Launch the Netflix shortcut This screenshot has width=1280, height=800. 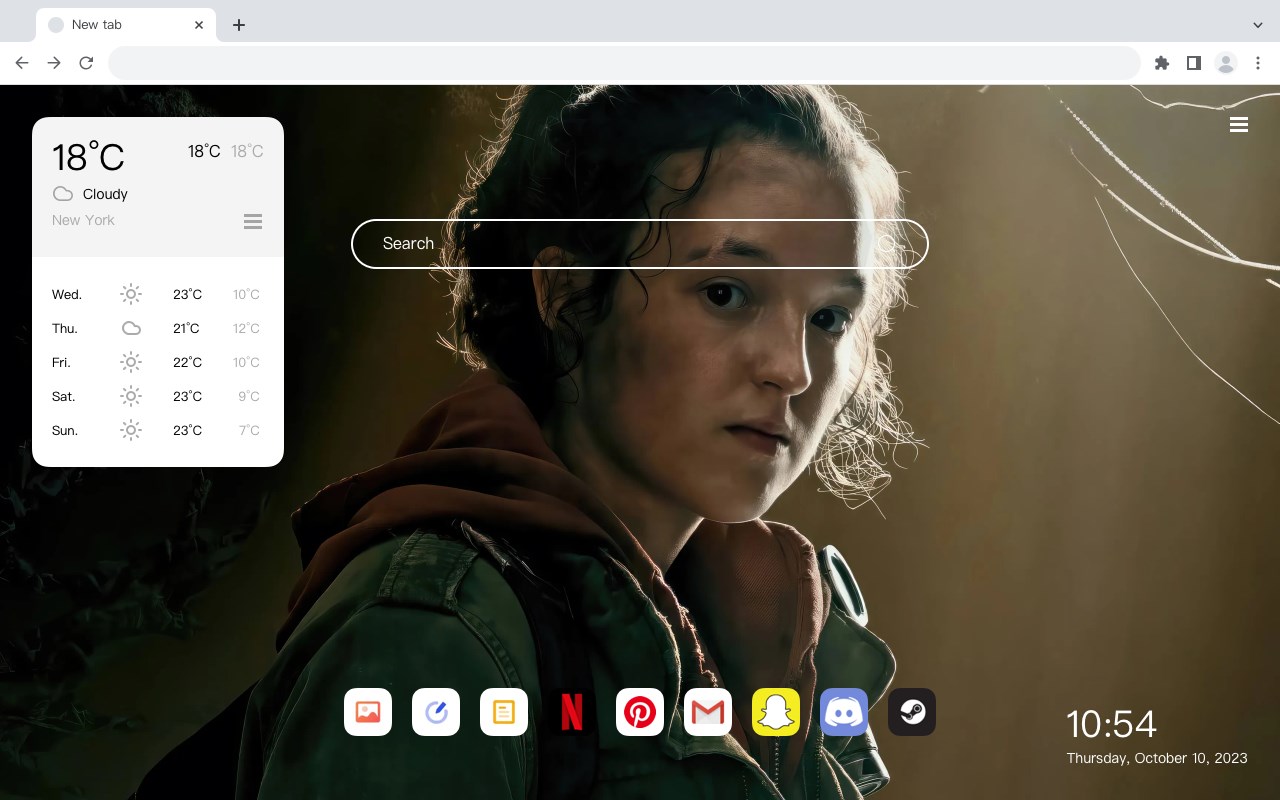tap(572, 712)
